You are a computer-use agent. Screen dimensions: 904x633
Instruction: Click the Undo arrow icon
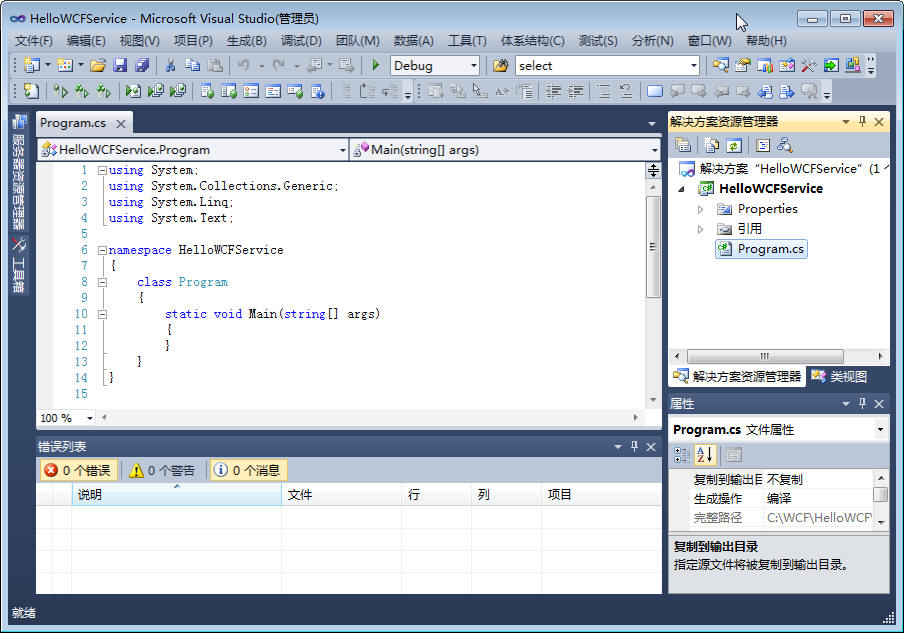coord(244,66)
